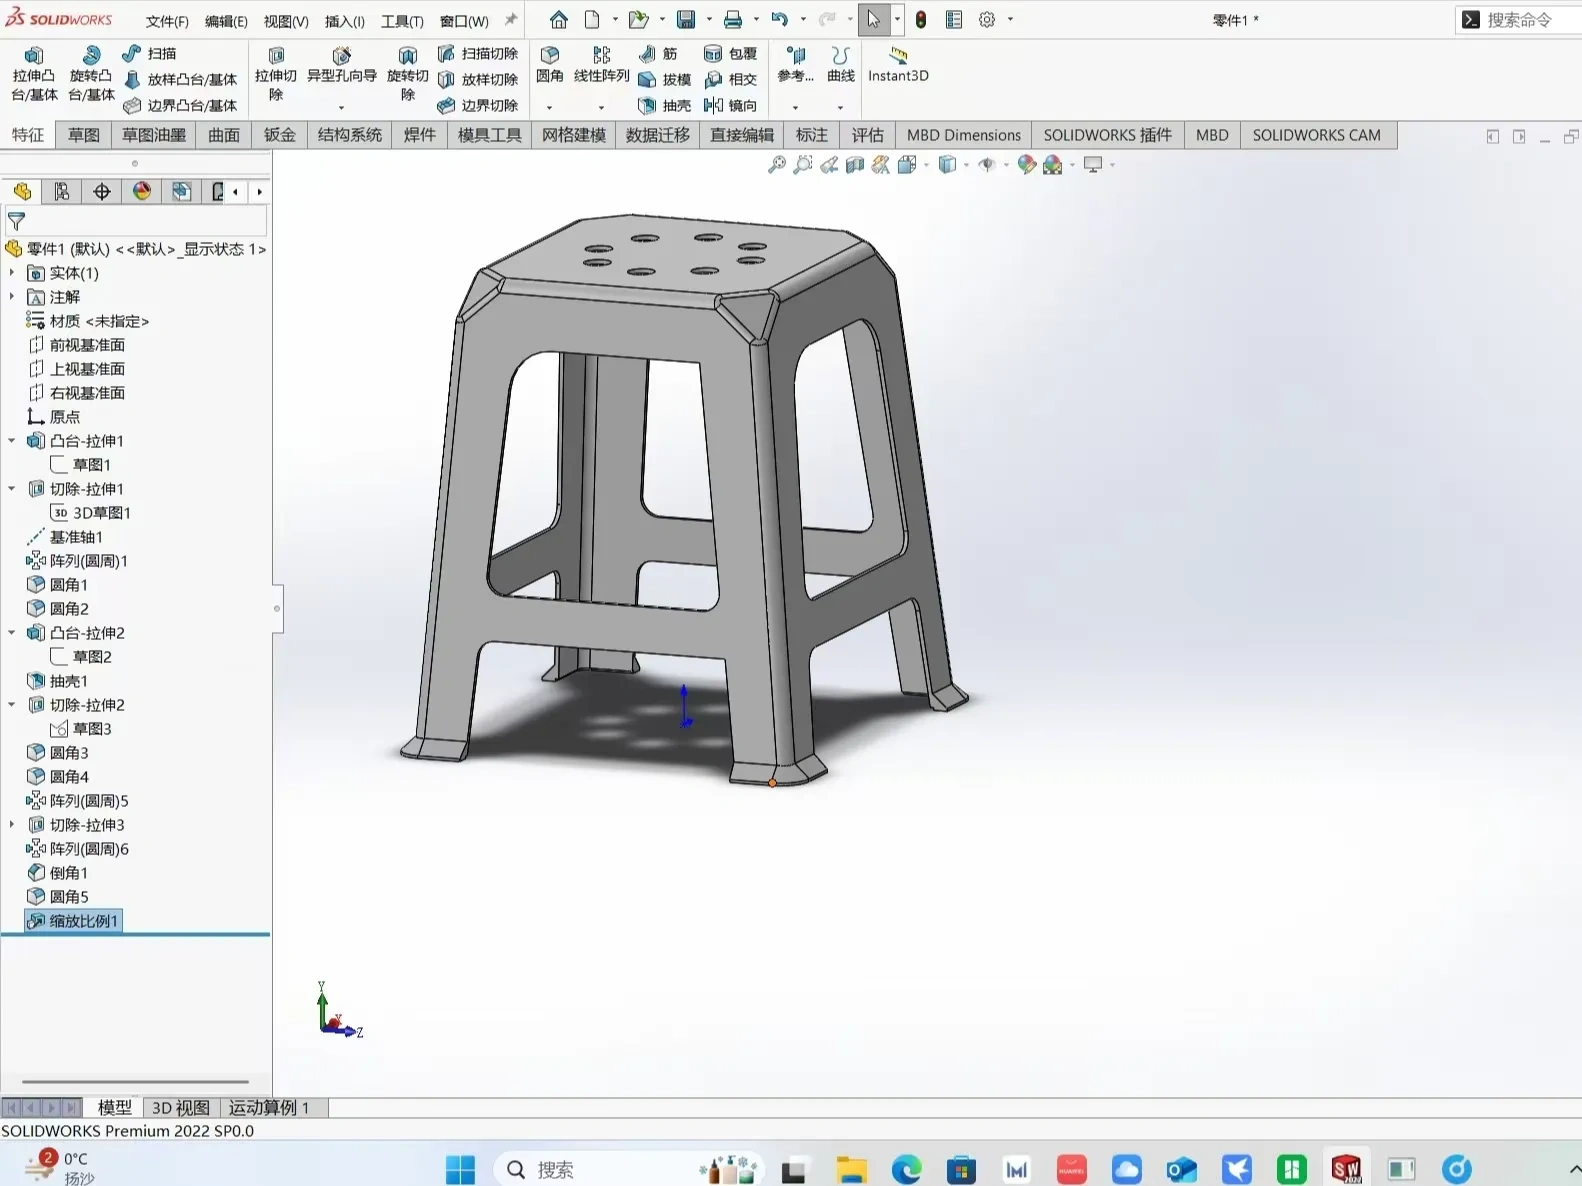This screenshot has width=1582, height=1186.
Task: Open the Curves (曲线) tool
Action: click(x=841, y=65)
